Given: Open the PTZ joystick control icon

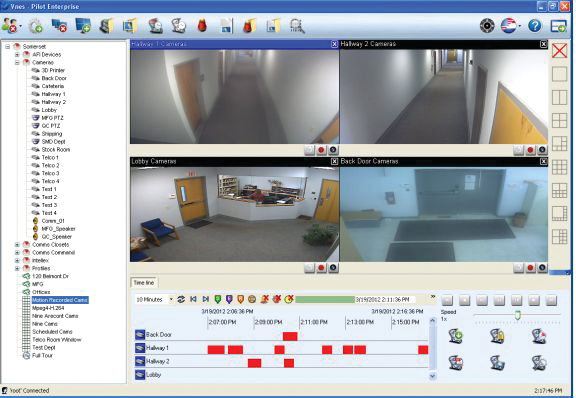Looking at the screenshot, I should [x=487, y=26].
